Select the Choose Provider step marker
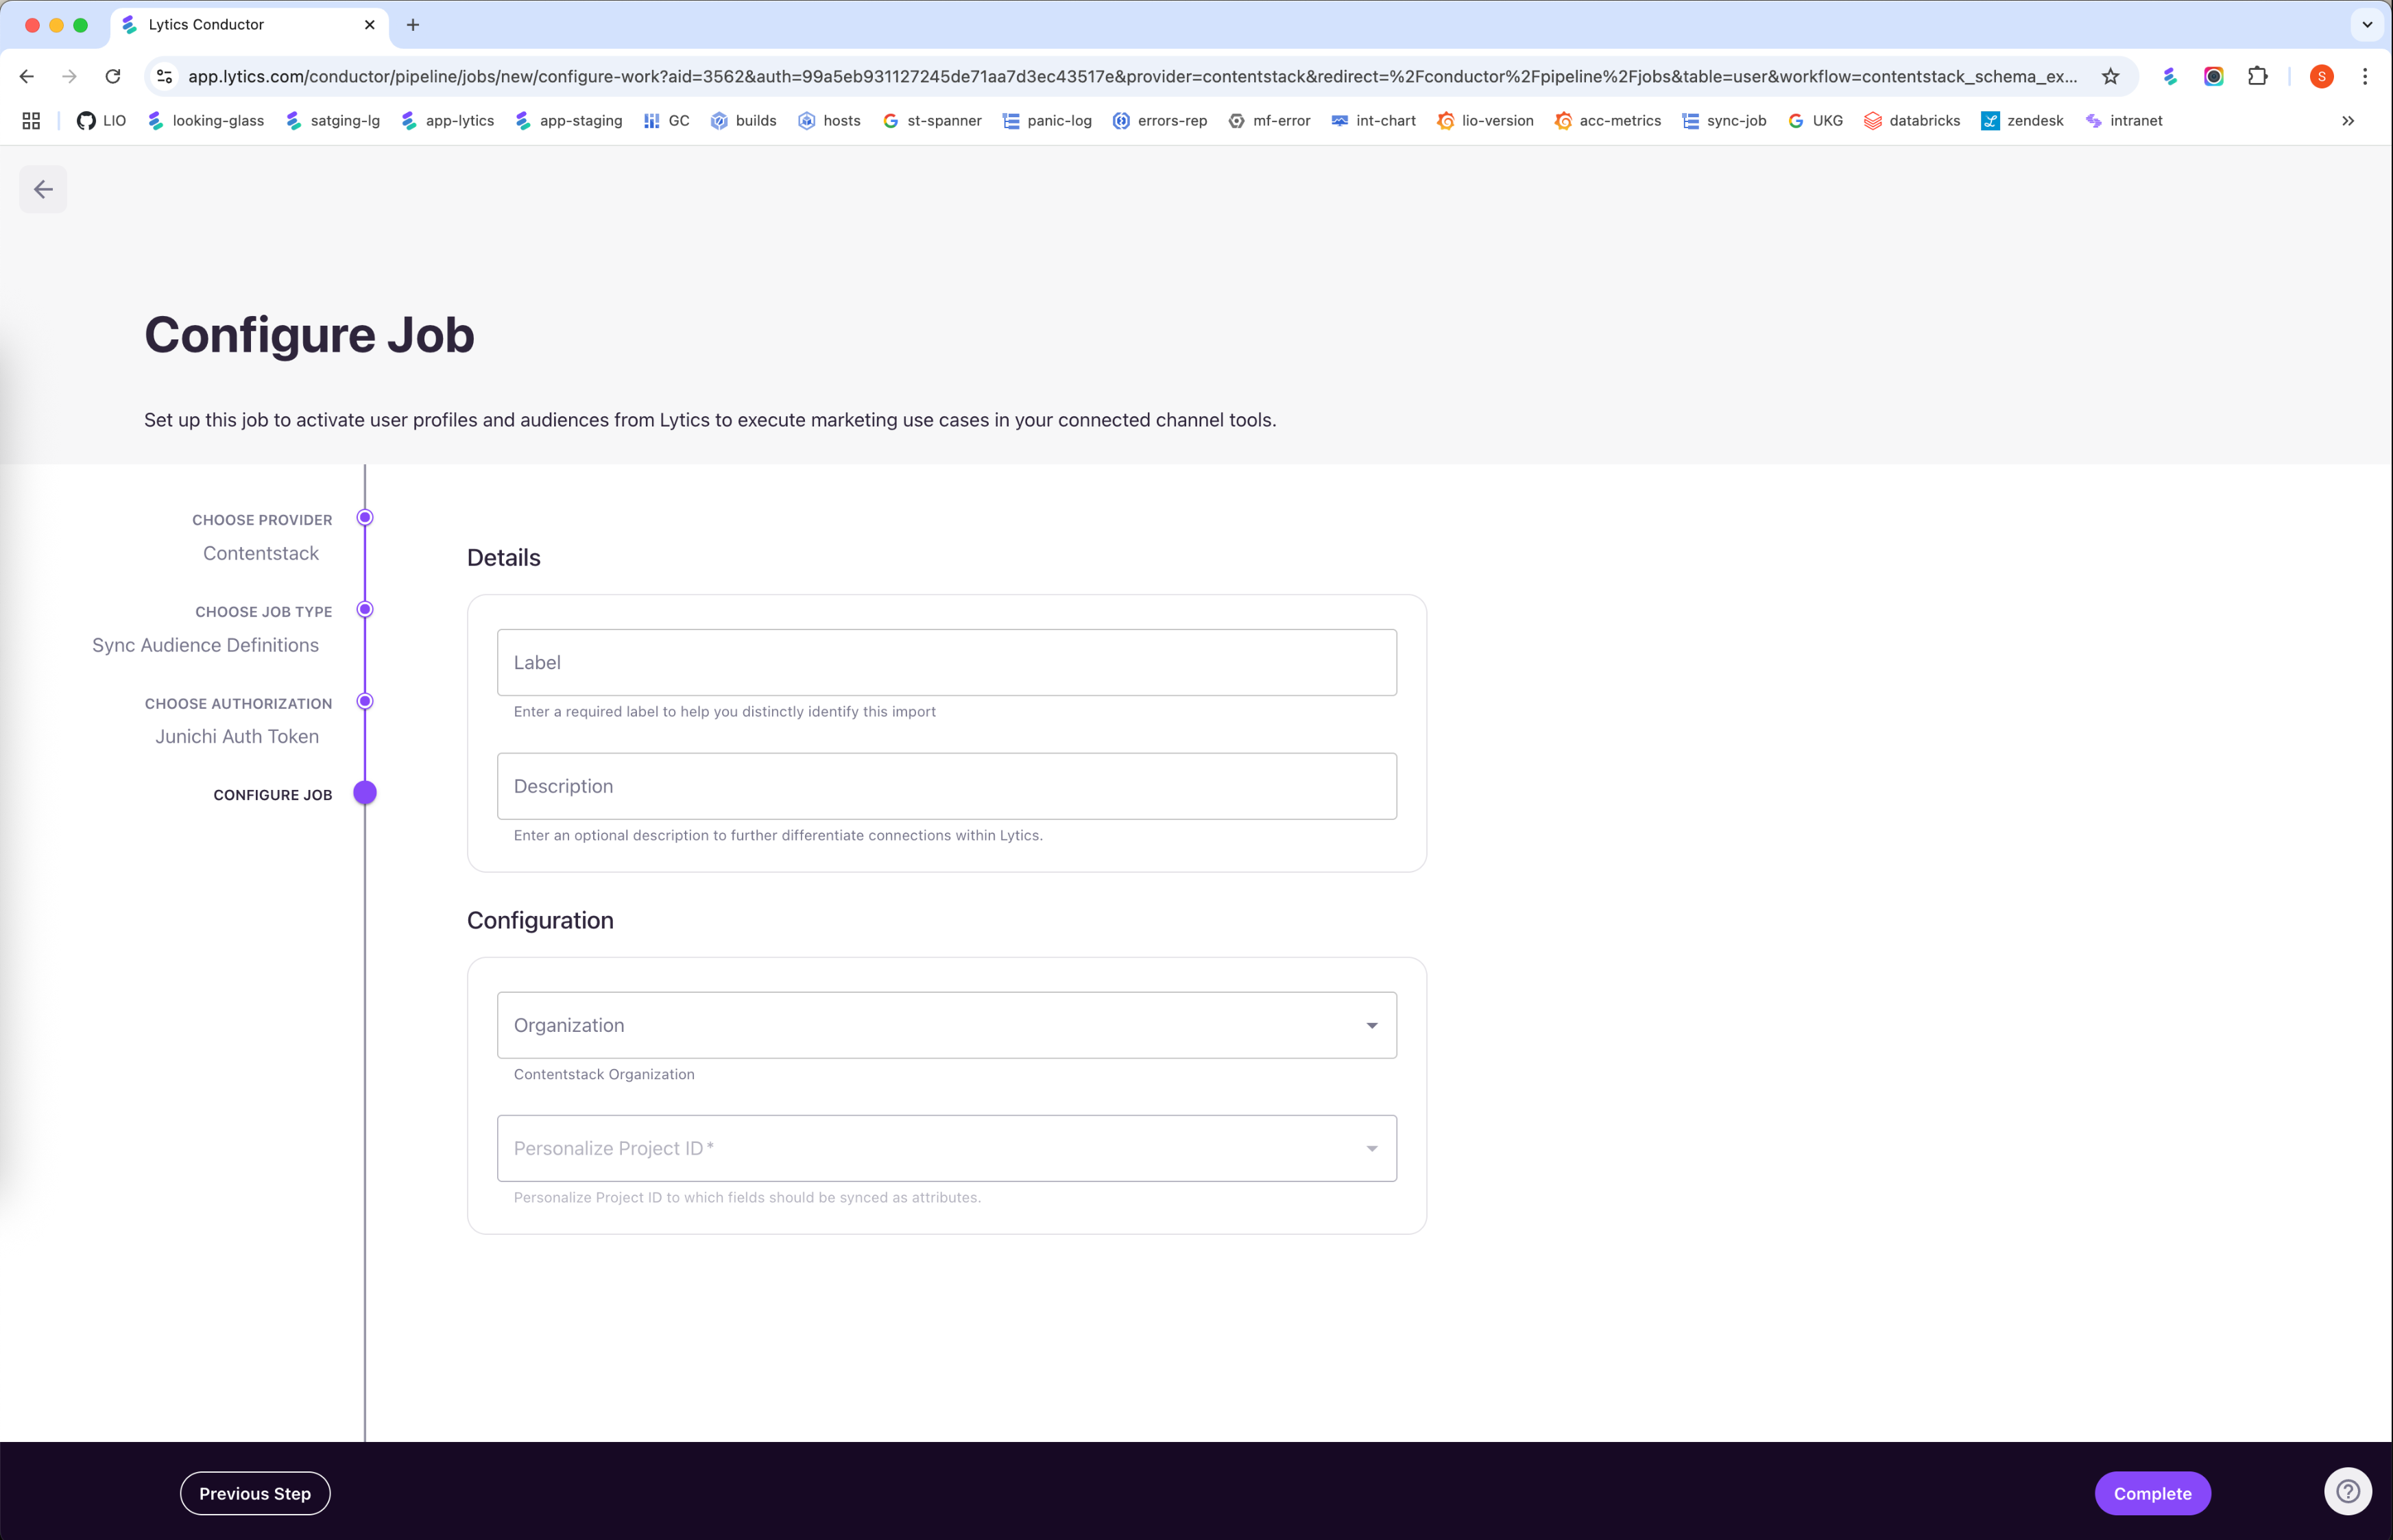2393x1540 pixels. coord(365,518)
